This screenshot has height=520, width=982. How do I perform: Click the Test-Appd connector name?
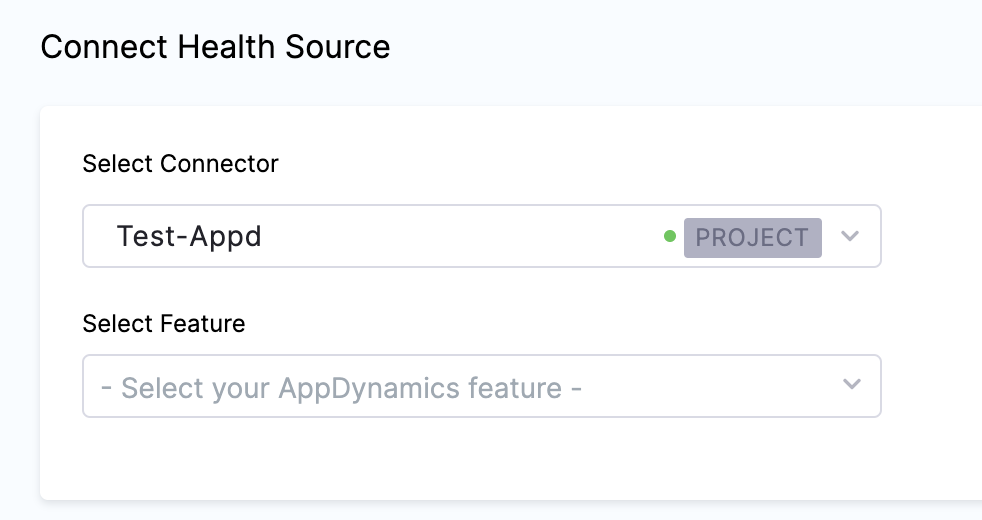pos(189,237)
